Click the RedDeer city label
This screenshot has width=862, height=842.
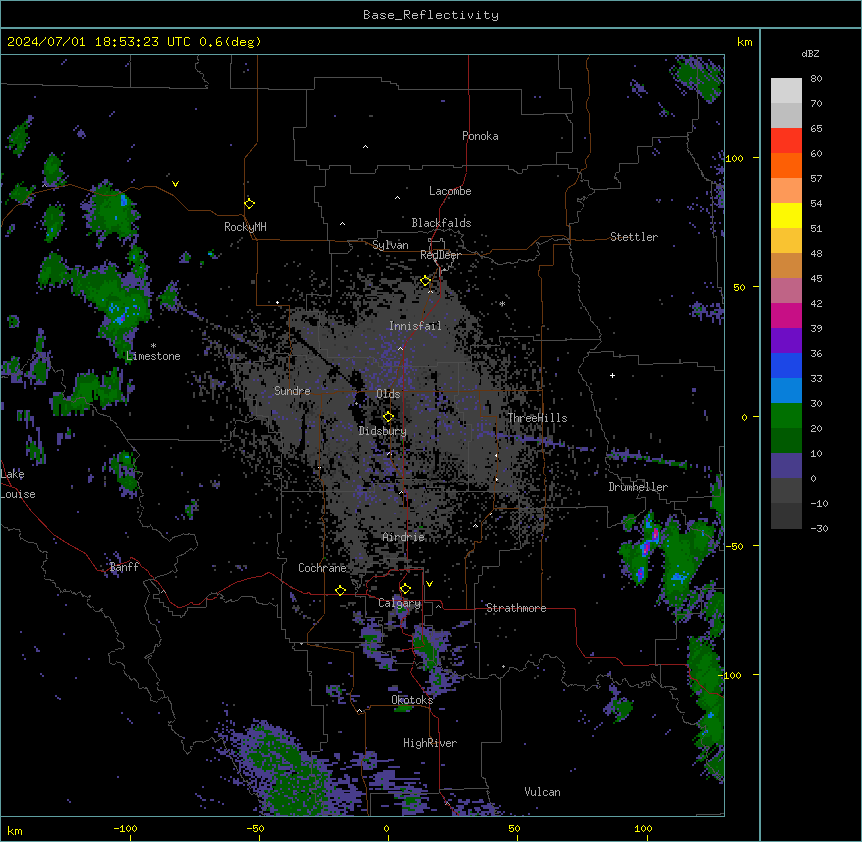(440, 255)
